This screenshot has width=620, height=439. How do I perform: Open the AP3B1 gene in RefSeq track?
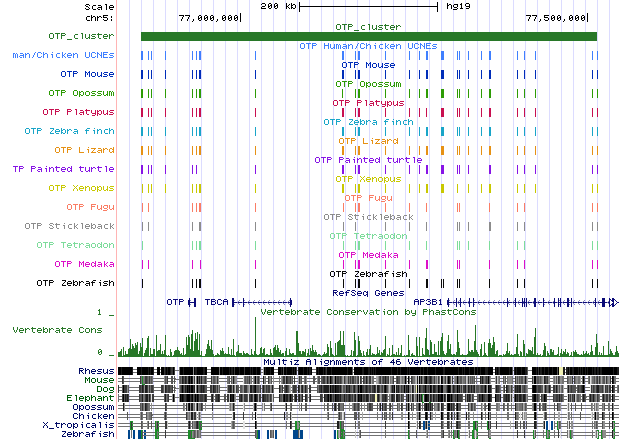pyautogui.click(x=530, y=301)
